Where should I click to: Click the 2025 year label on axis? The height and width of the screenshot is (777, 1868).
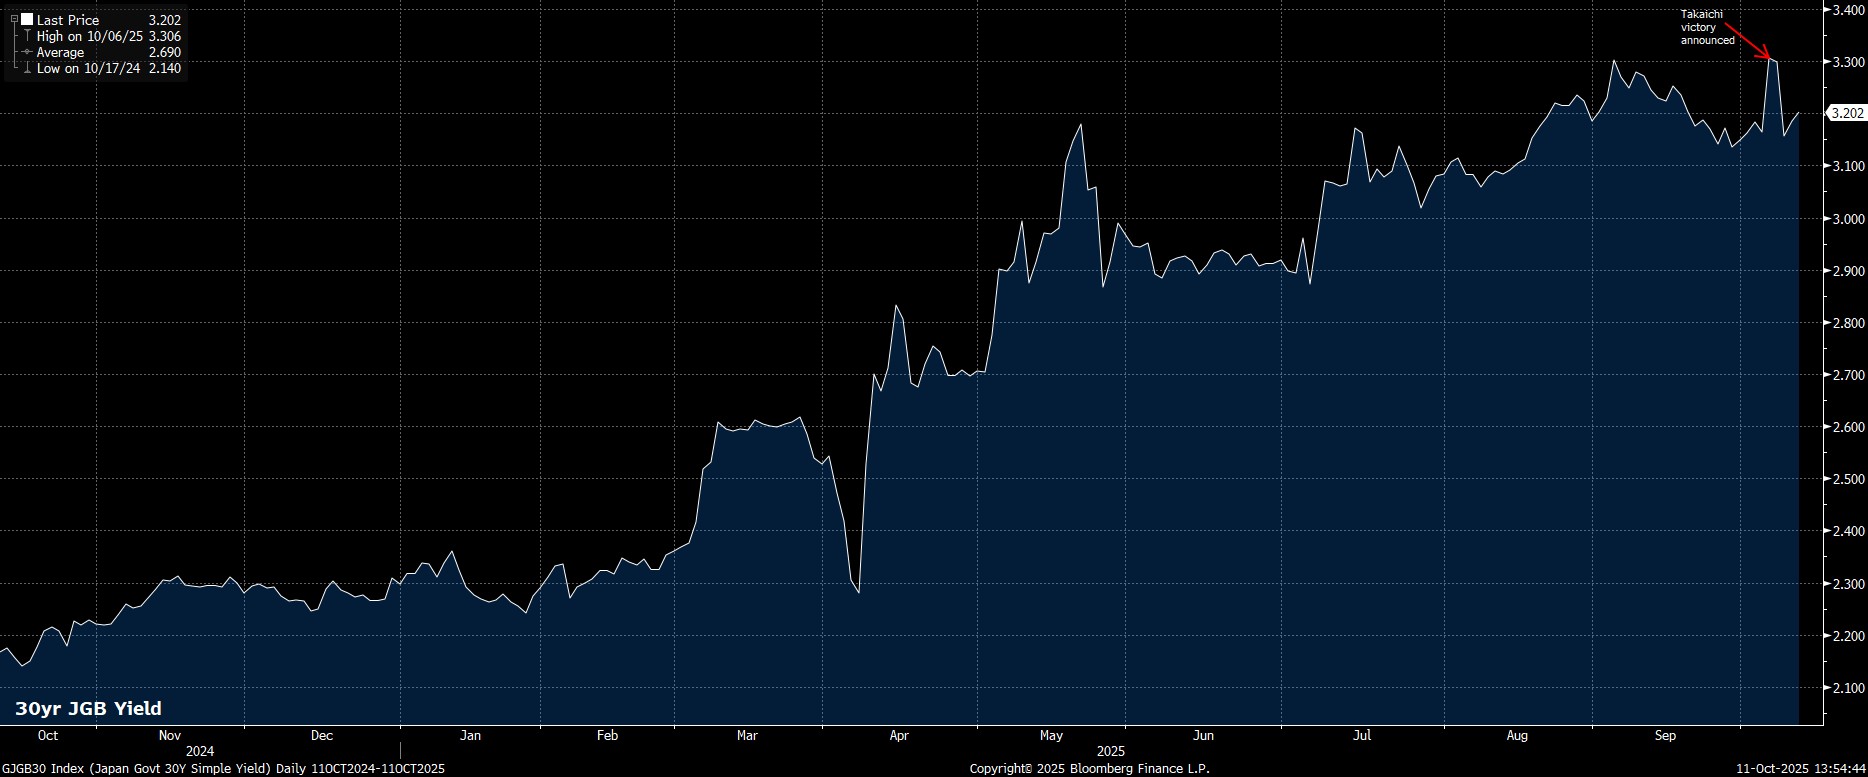[1110, 750]
